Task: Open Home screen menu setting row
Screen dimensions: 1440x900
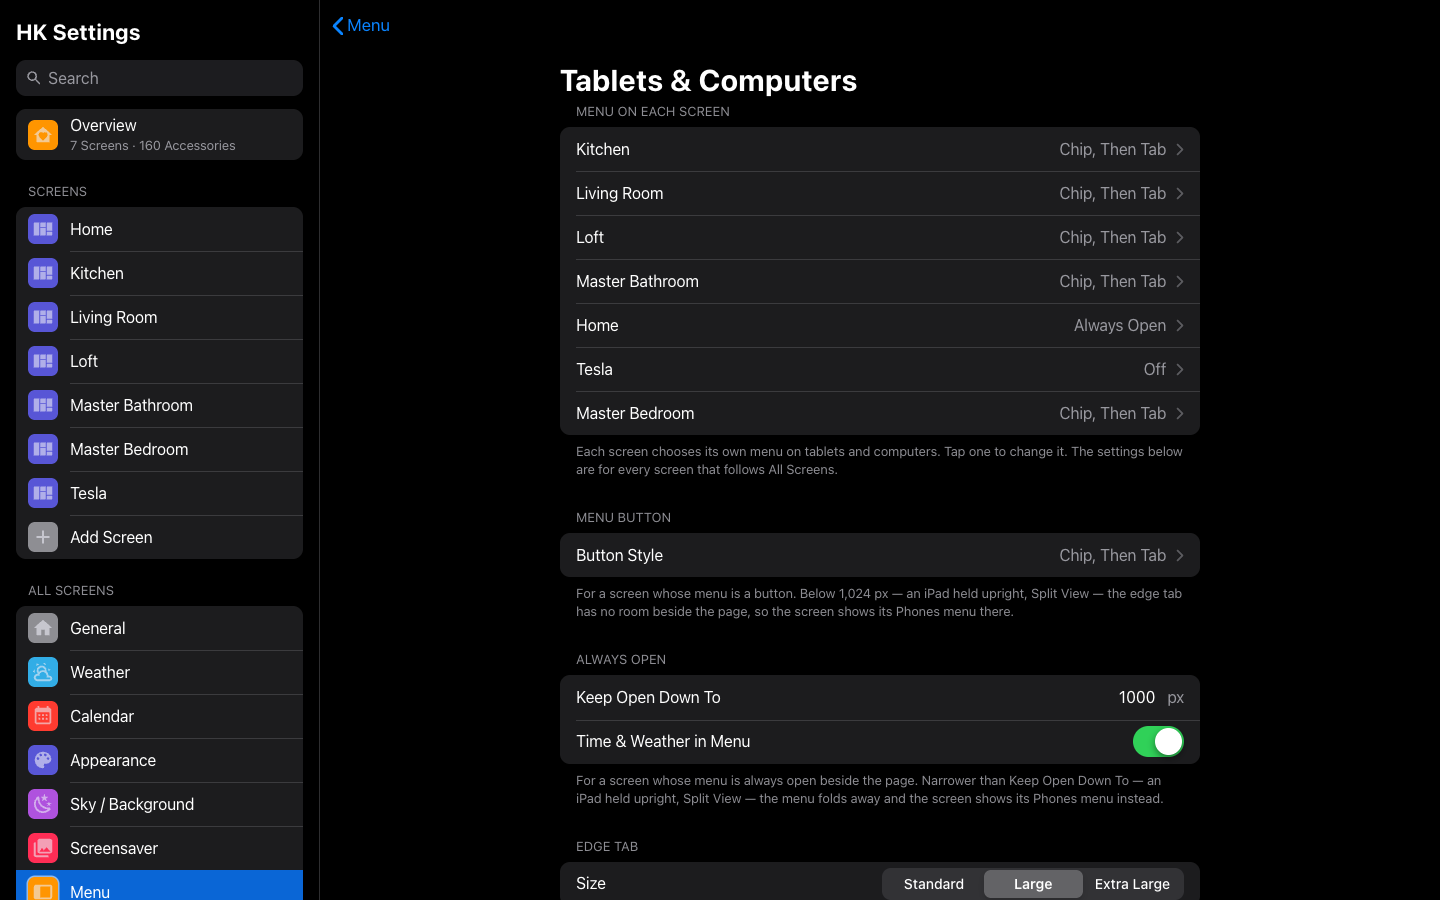Action: tap(880, 325)
